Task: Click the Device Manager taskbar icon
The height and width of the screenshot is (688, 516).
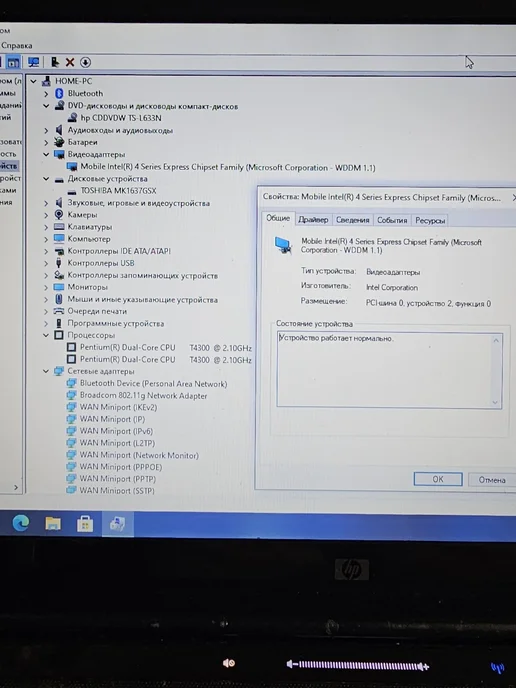Action: (x=118, y=523)
